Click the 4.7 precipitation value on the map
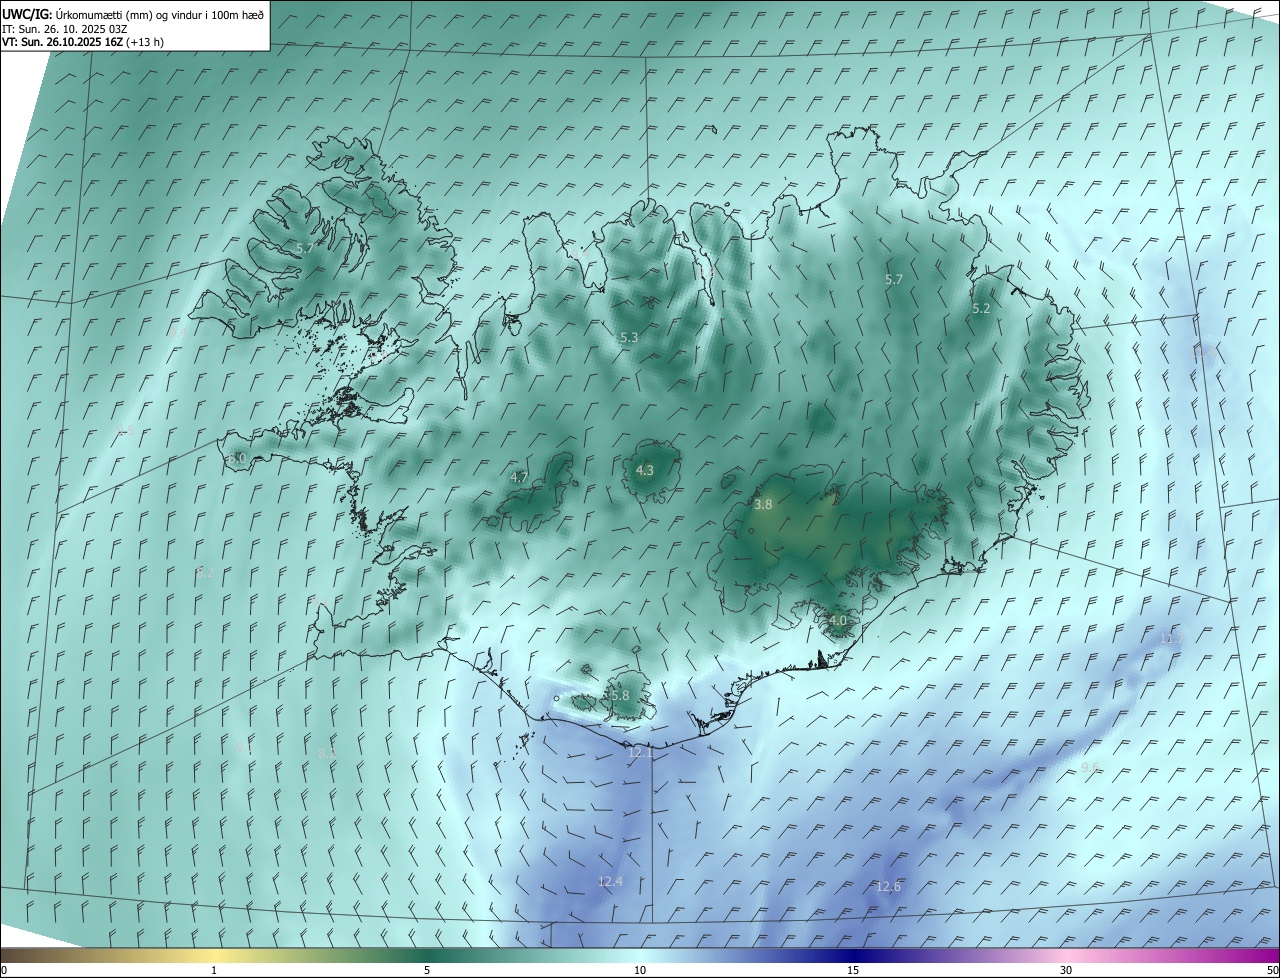This screenshot has height=978, width=1280. click(x=519, y=478)
